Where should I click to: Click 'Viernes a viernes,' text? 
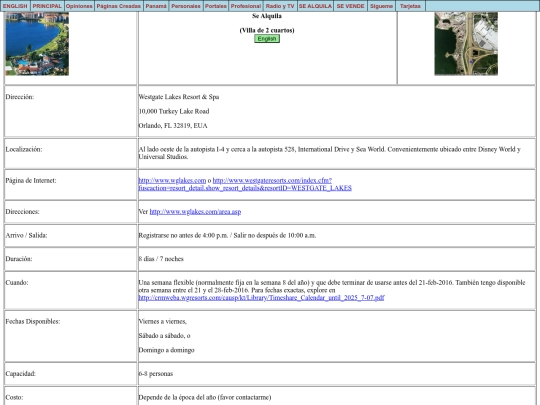click(163, 322)
